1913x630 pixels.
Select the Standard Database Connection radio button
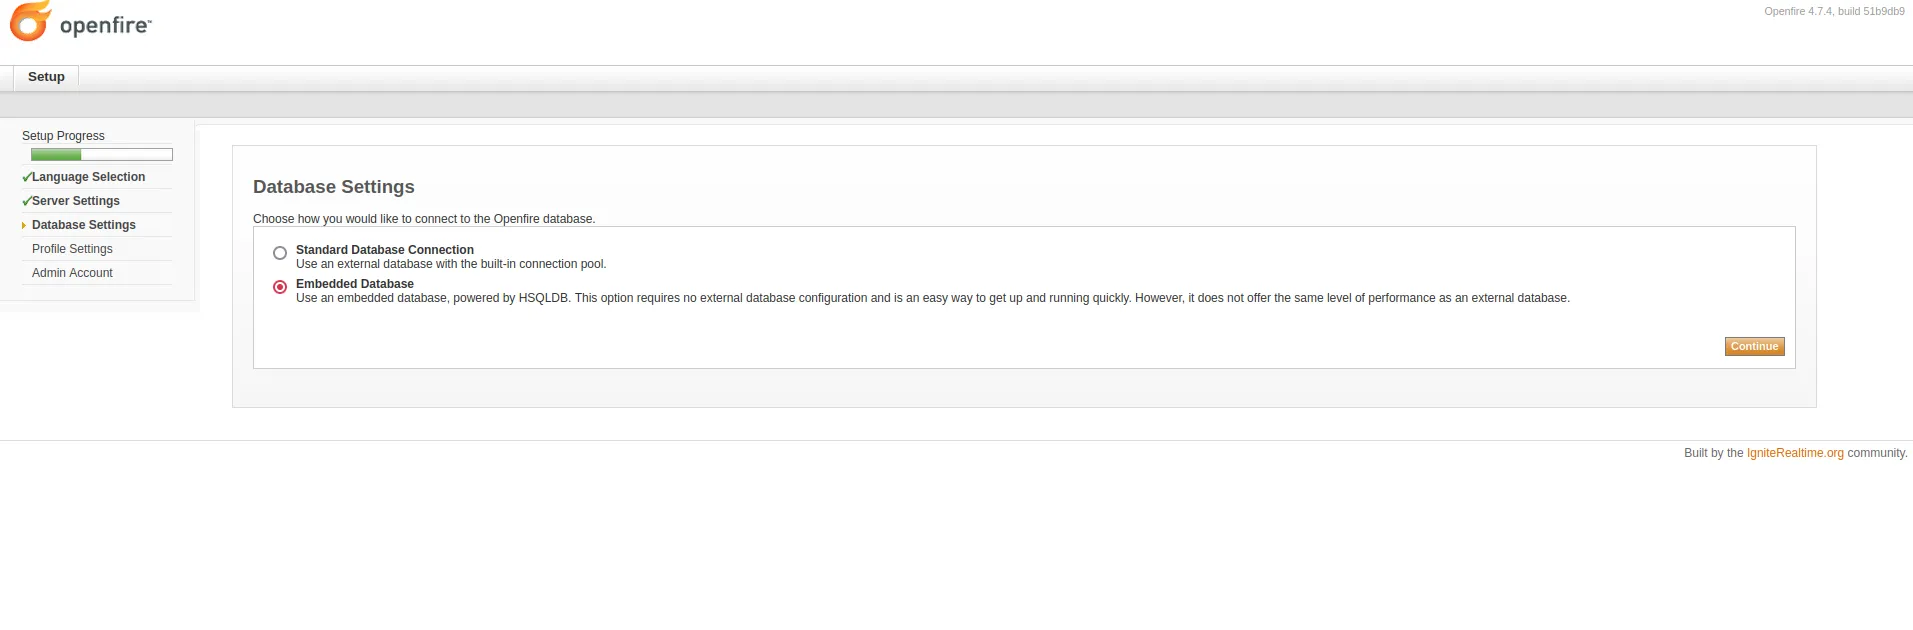click(280, 253)
